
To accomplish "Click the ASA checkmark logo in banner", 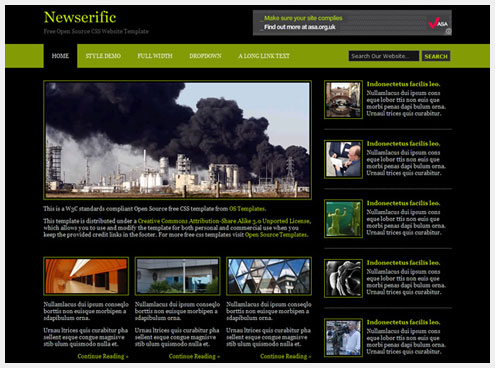I will [x=438, y=23].
